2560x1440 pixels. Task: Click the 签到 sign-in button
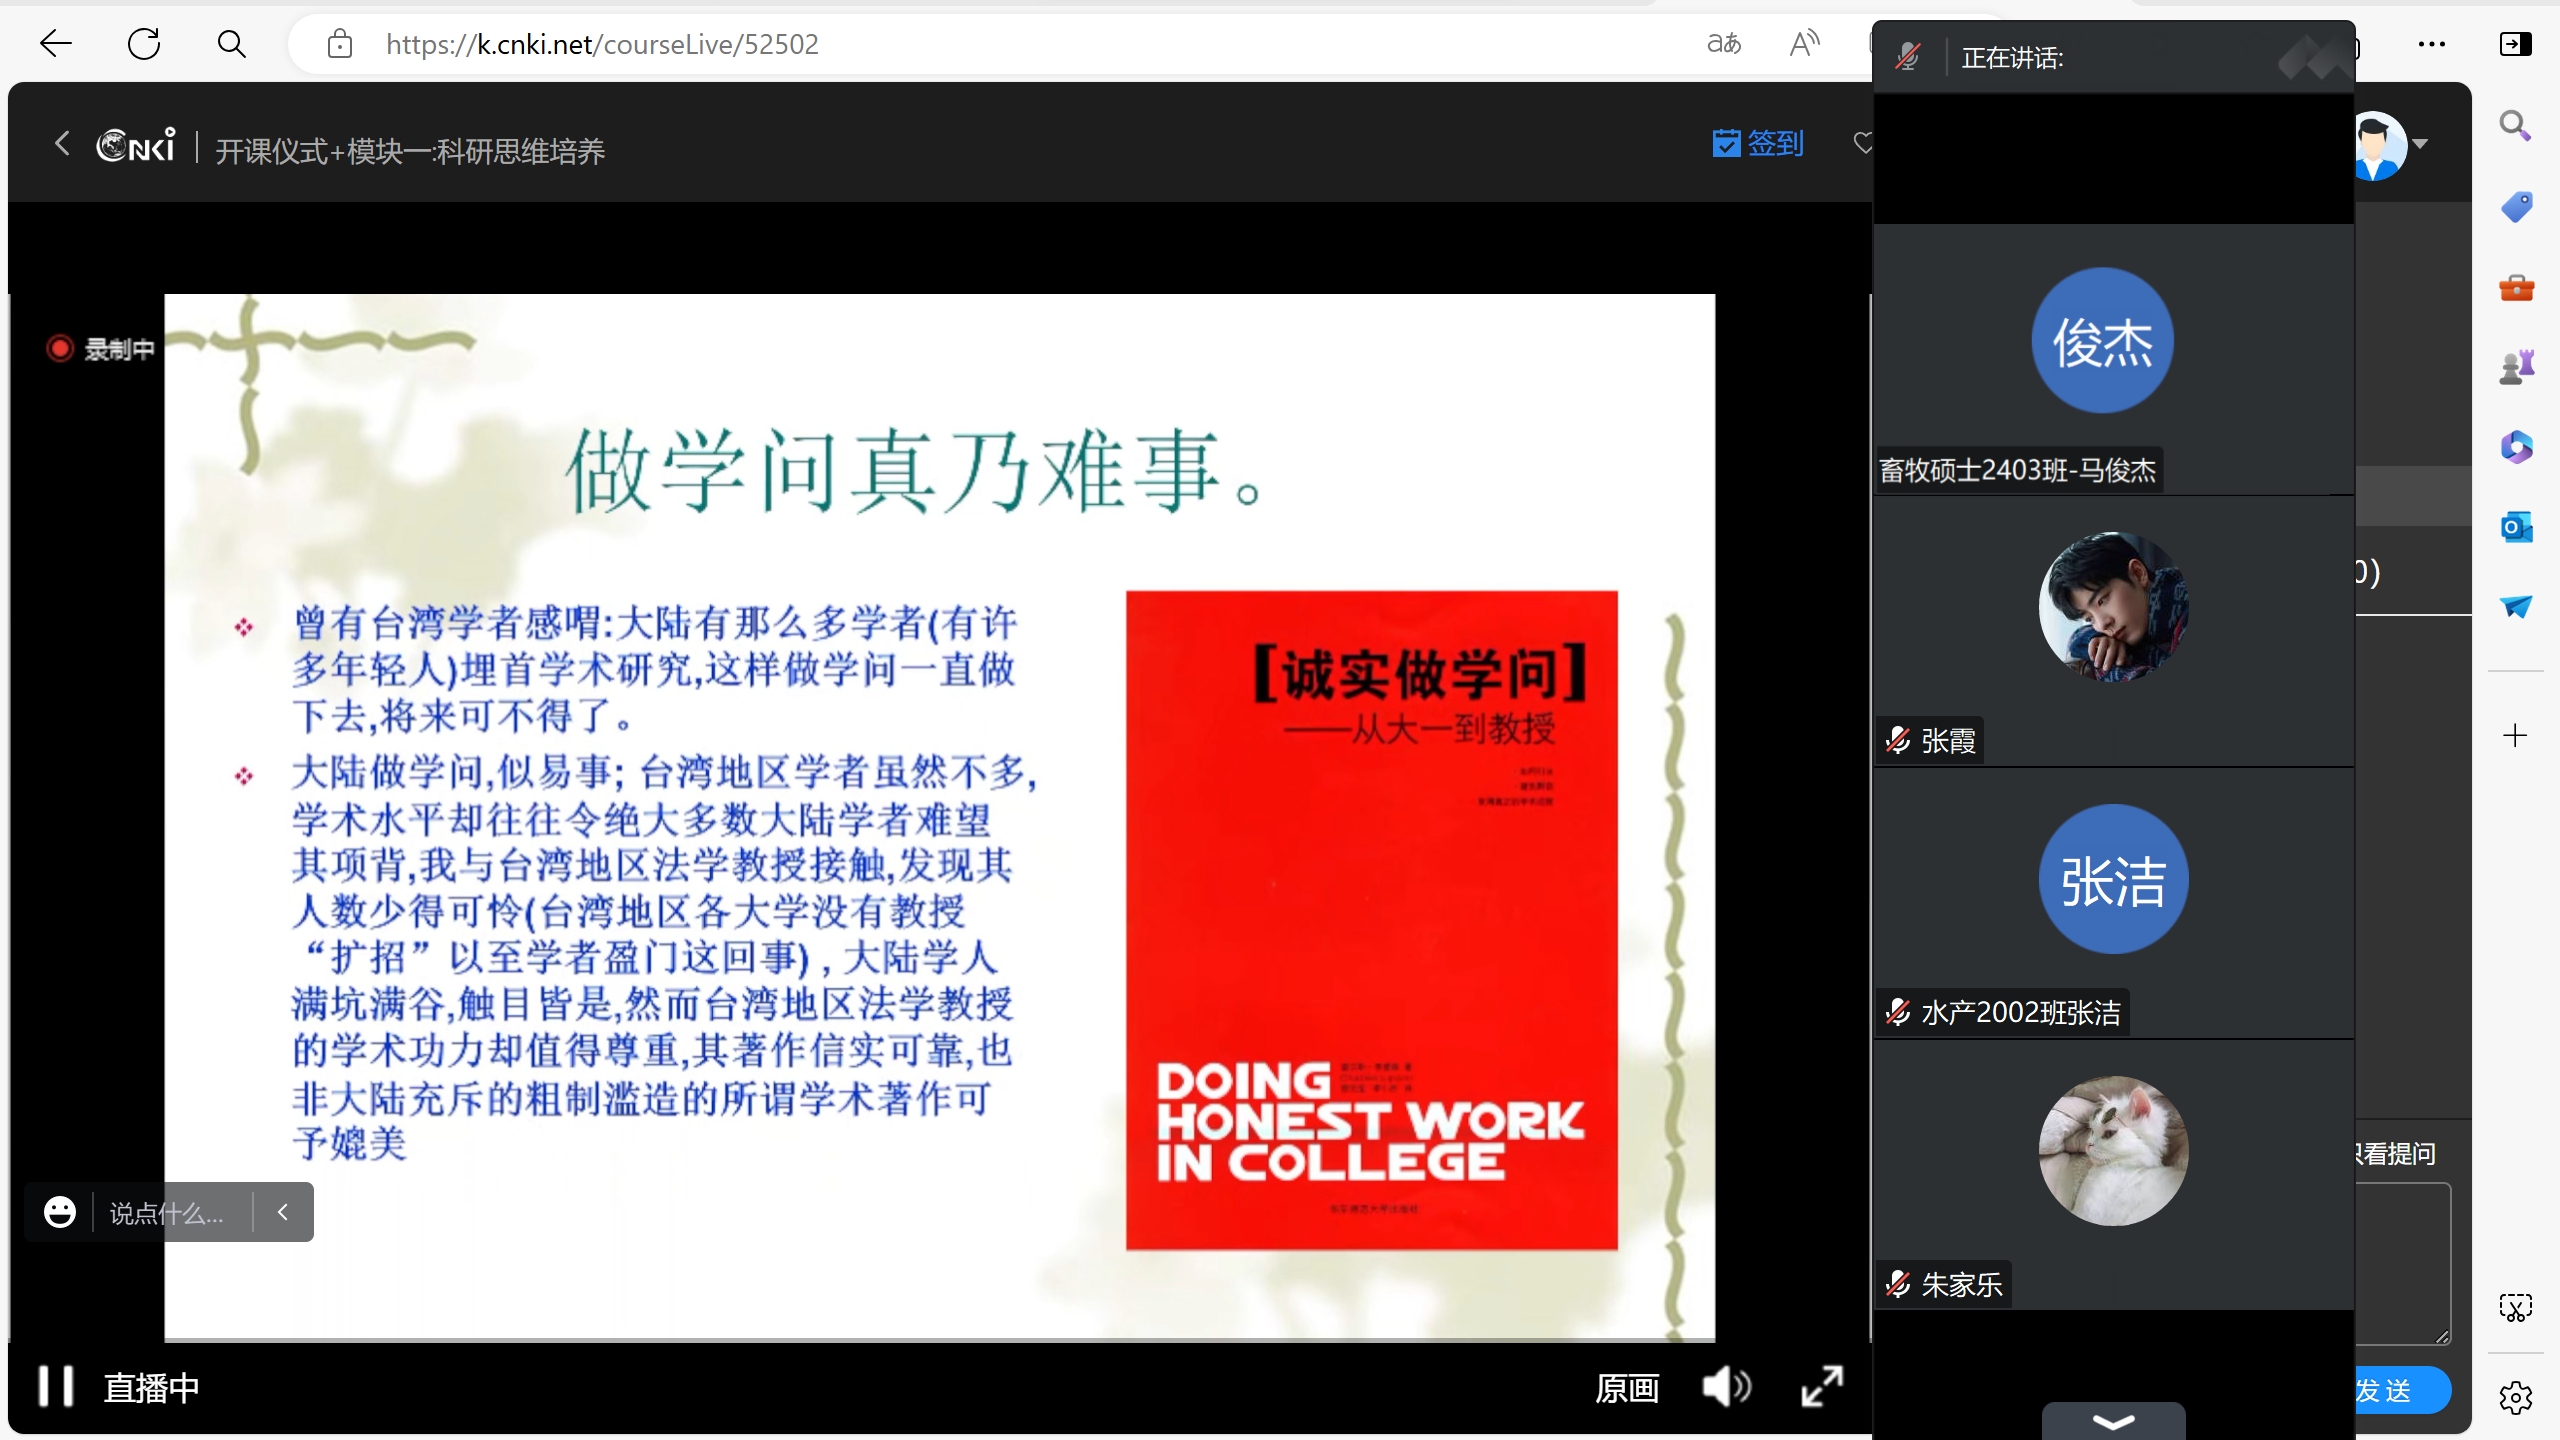click(1758, 143)
